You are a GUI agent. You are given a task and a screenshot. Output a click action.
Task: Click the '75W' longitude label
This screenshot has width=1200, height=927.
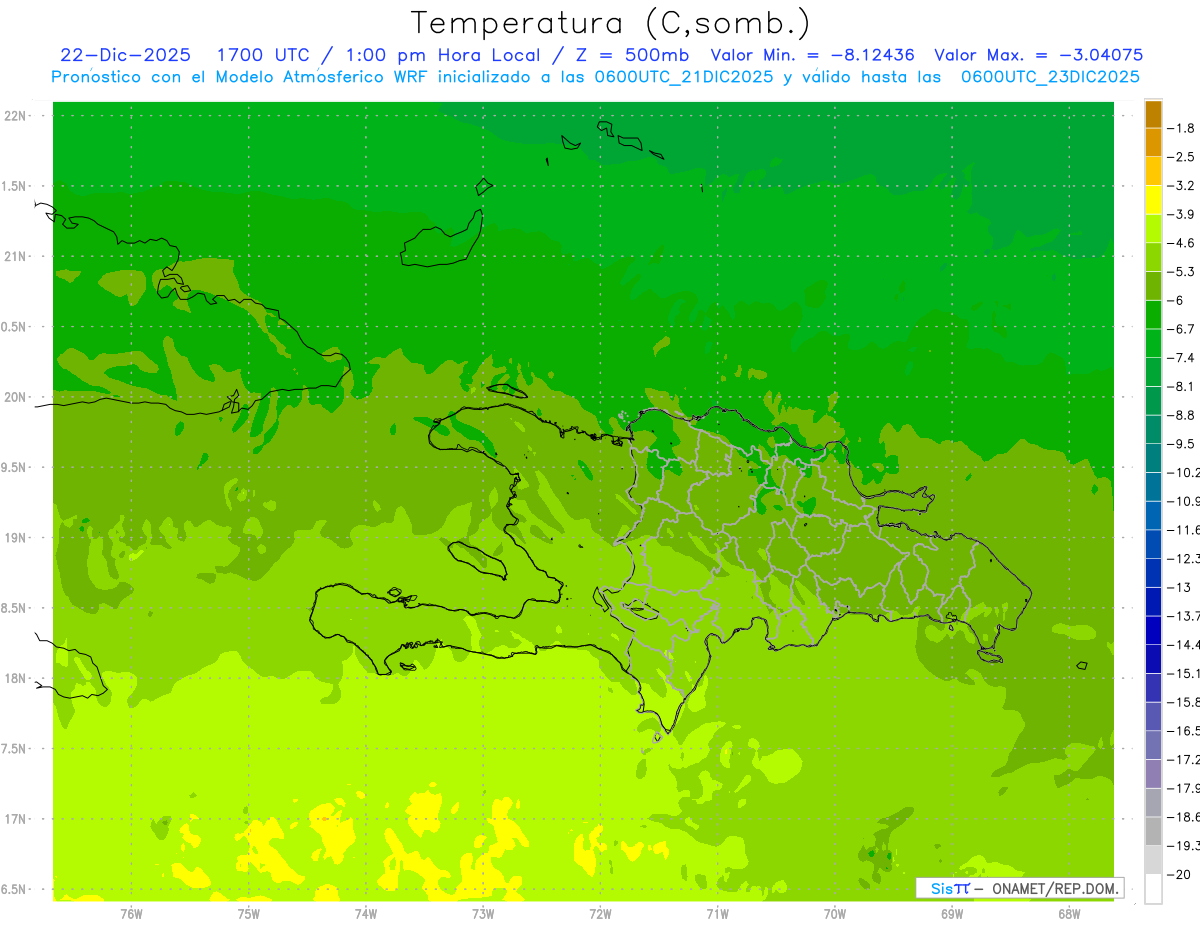point(249,914)
